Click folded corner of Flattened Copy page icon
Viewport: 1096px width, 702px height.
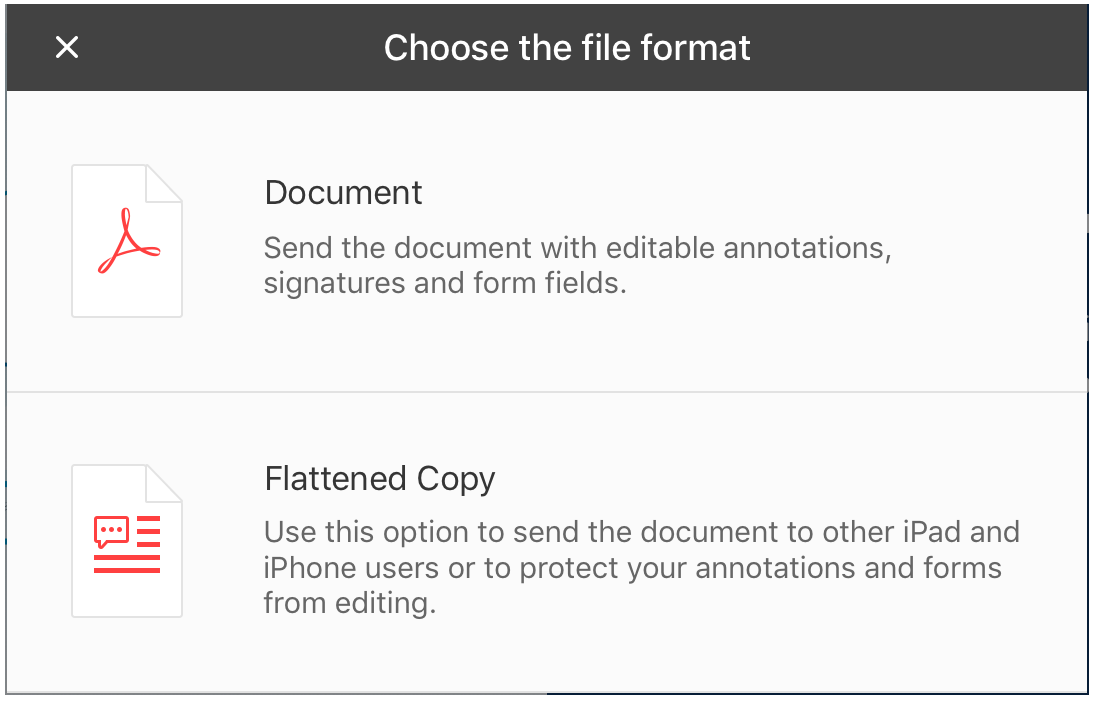(166, 482)
